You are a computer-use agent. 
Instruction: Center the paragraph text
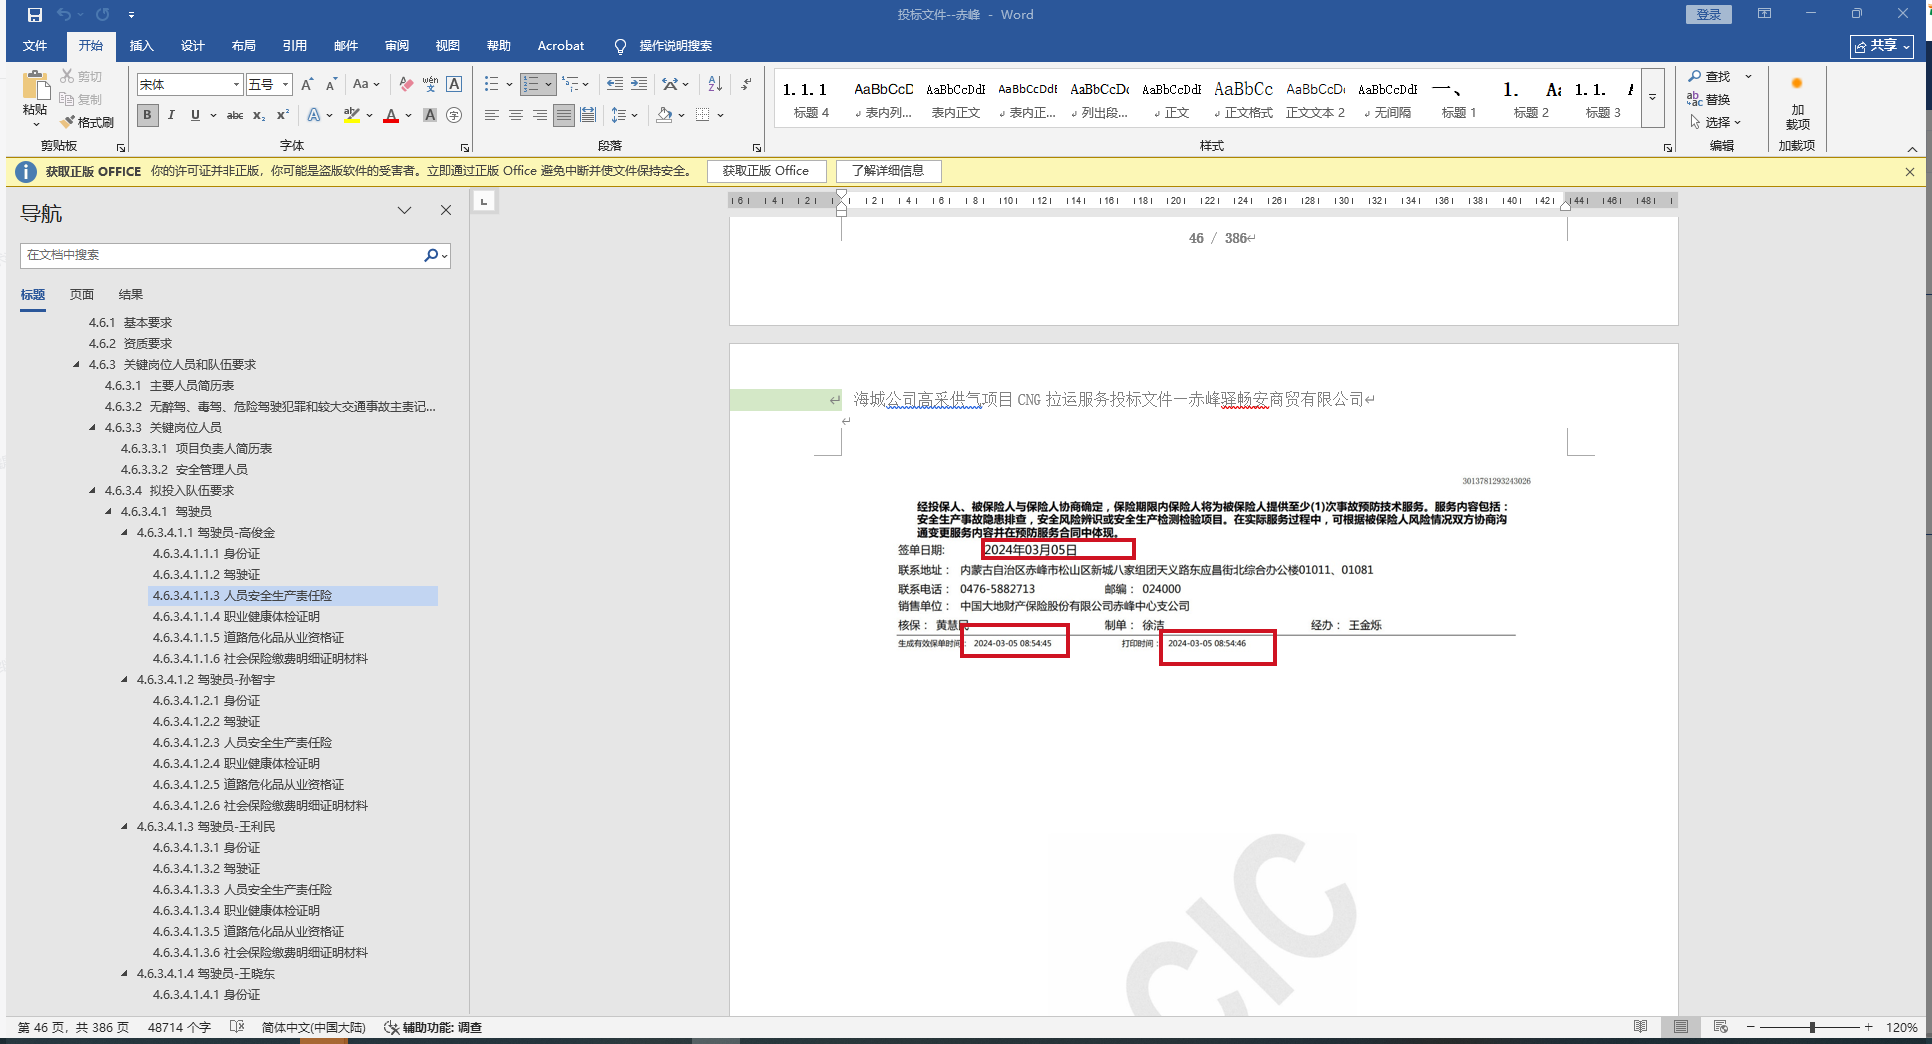[x=516, y=115]
